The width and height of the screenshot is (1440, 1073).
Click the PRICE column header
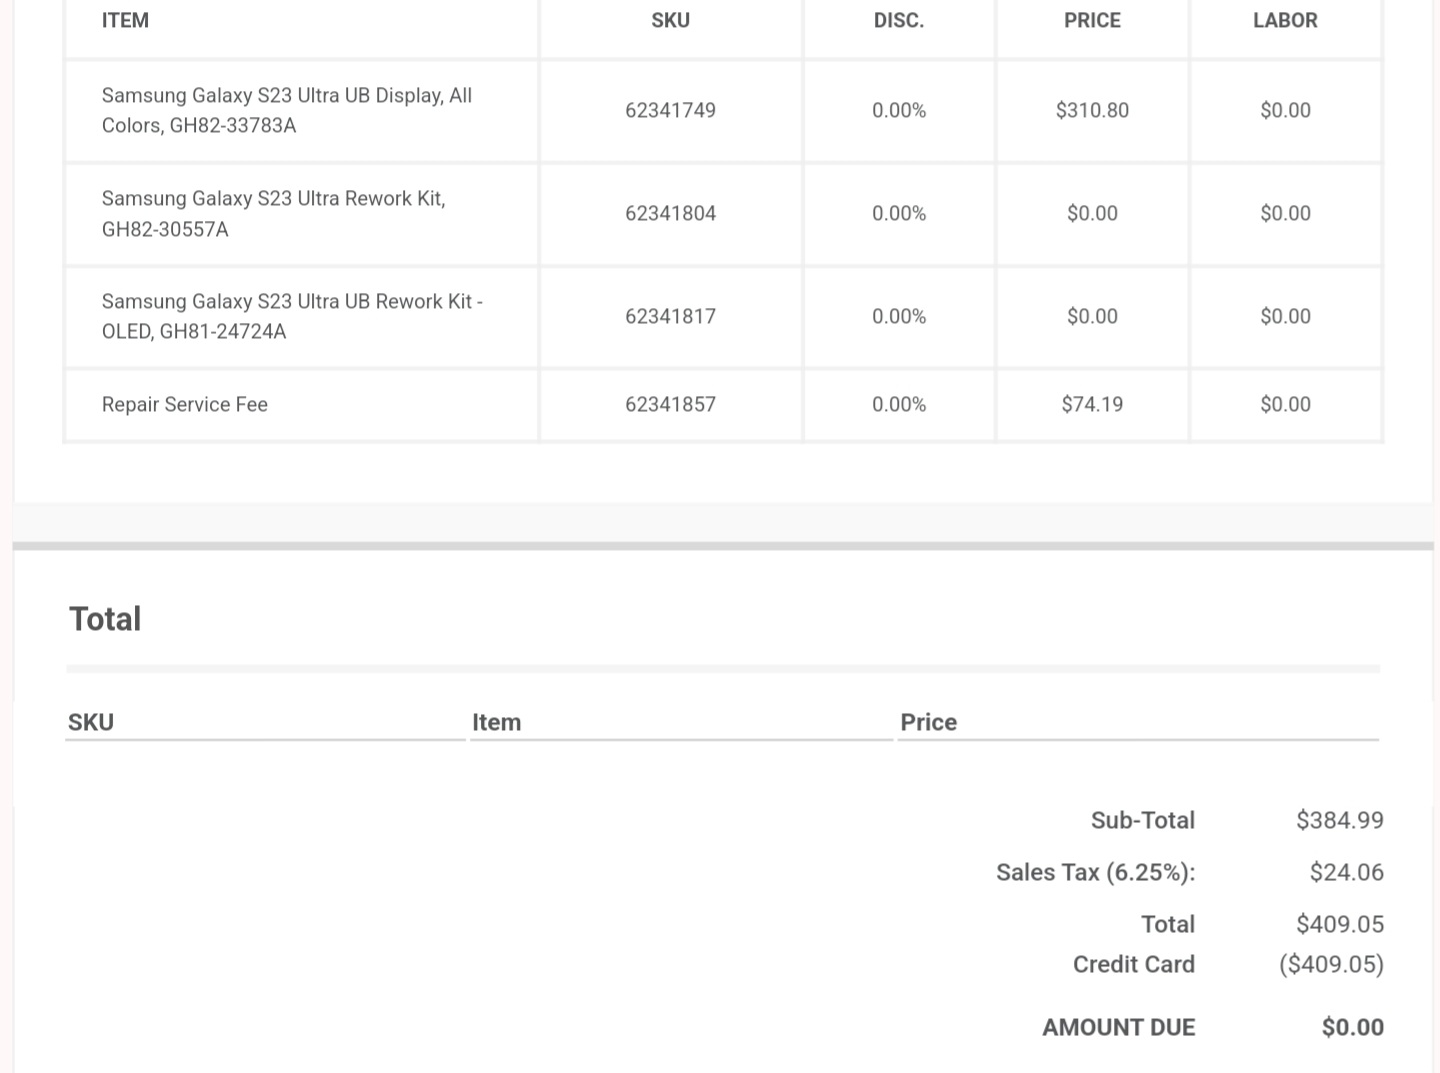[1092, 20]
